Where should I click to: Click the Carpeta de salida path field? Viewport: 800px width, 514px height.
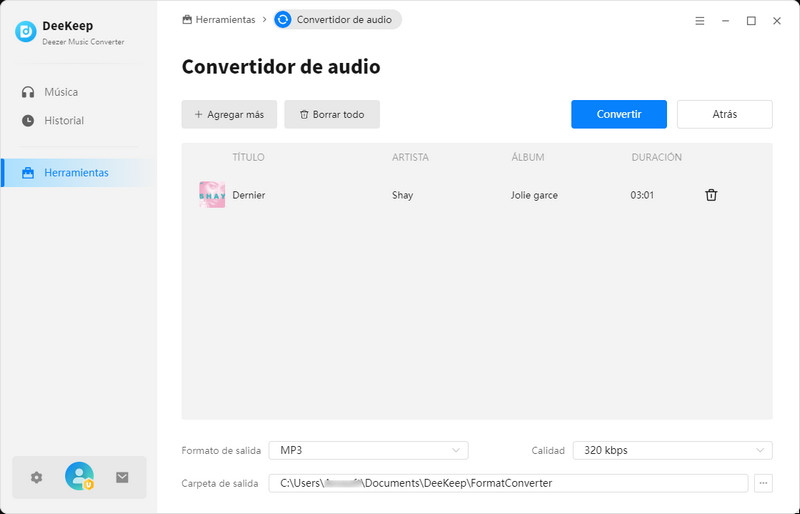pos(508,483)
